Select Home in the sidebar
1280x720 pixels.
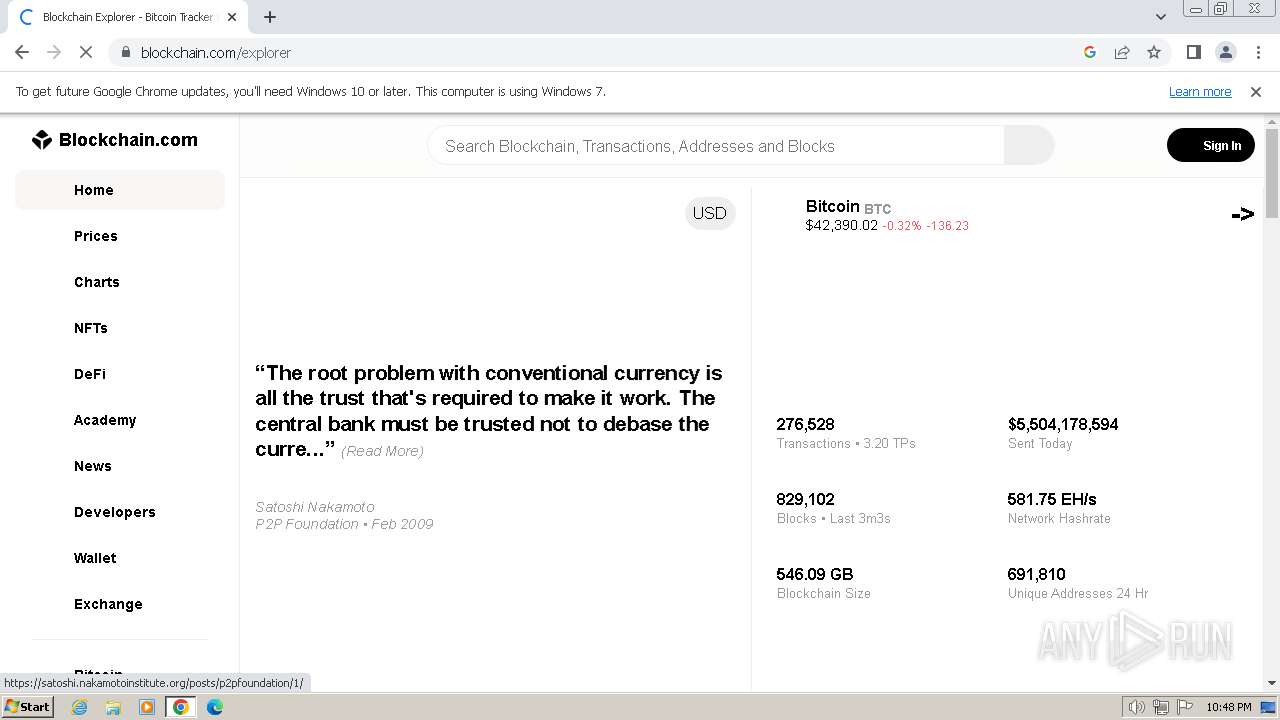click(x=120, y=190)
